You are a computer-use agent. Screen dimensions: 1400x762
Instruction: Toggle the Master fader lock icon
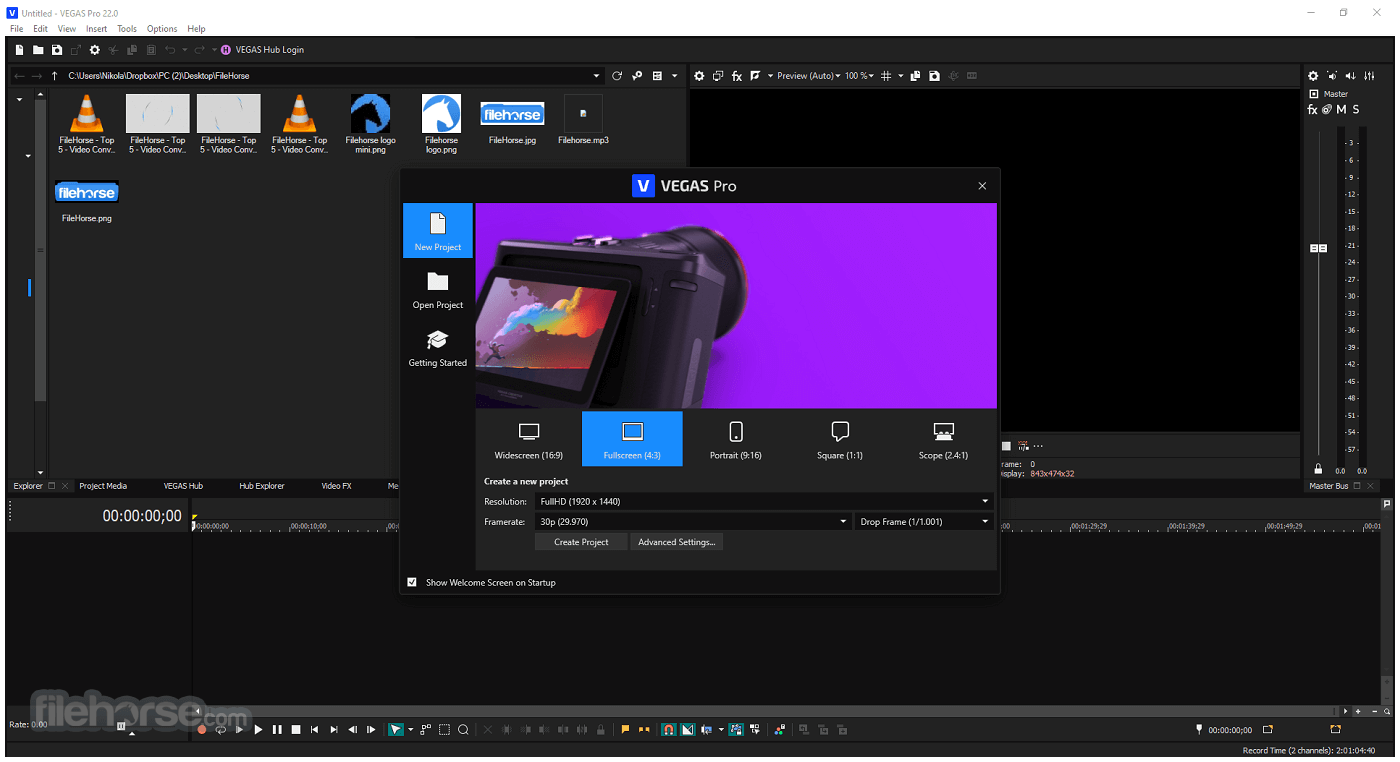tap(1318, 469)
